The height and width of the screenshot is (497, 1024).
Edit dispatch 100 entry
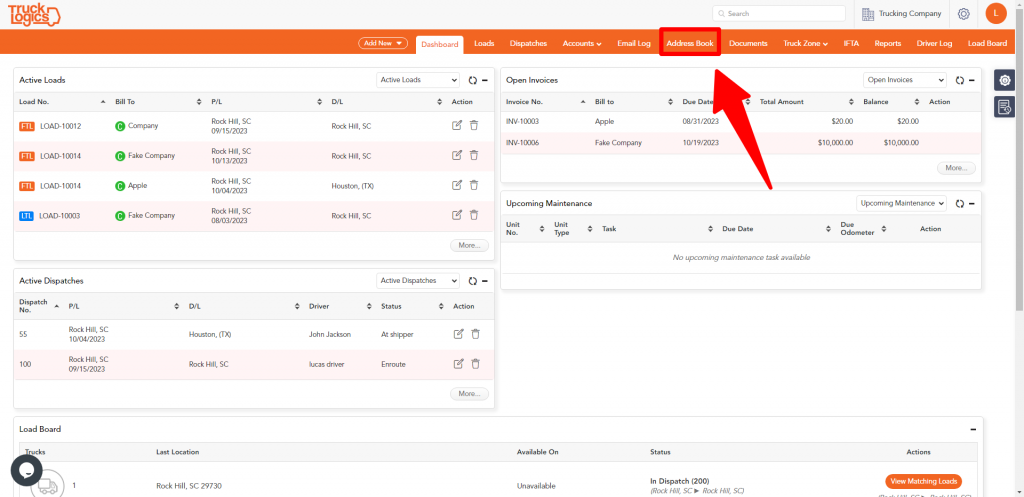coord(458,364)
